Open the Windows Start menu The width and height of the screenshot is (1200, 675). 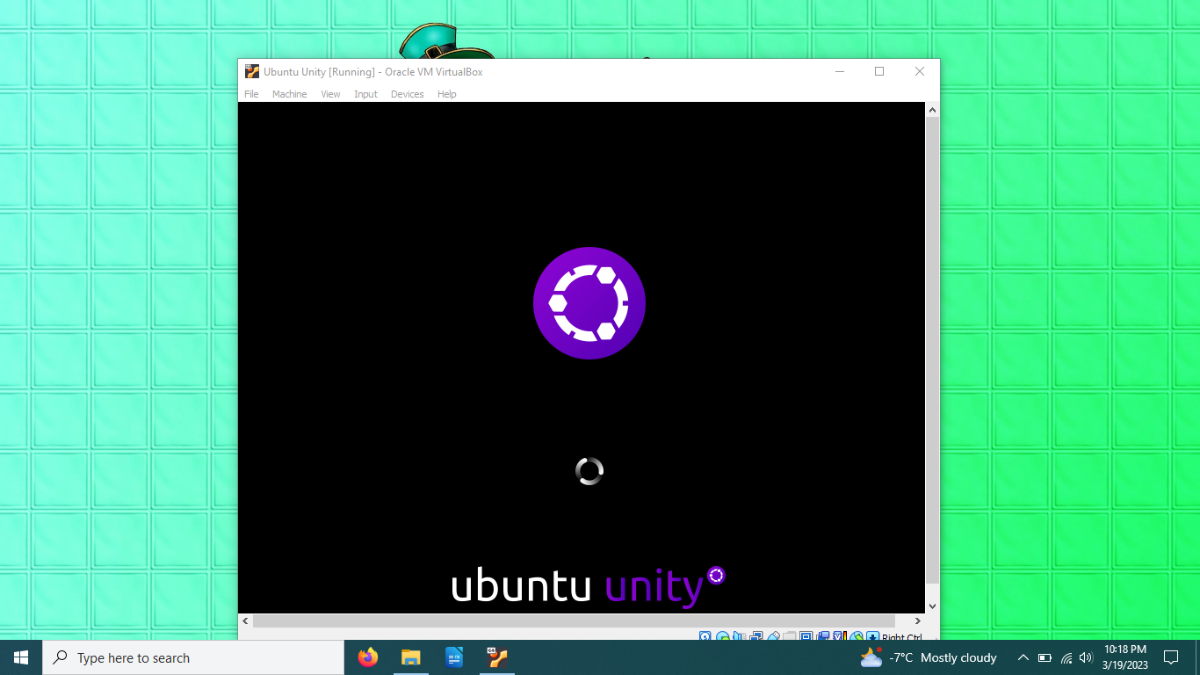tap(21, 657)
